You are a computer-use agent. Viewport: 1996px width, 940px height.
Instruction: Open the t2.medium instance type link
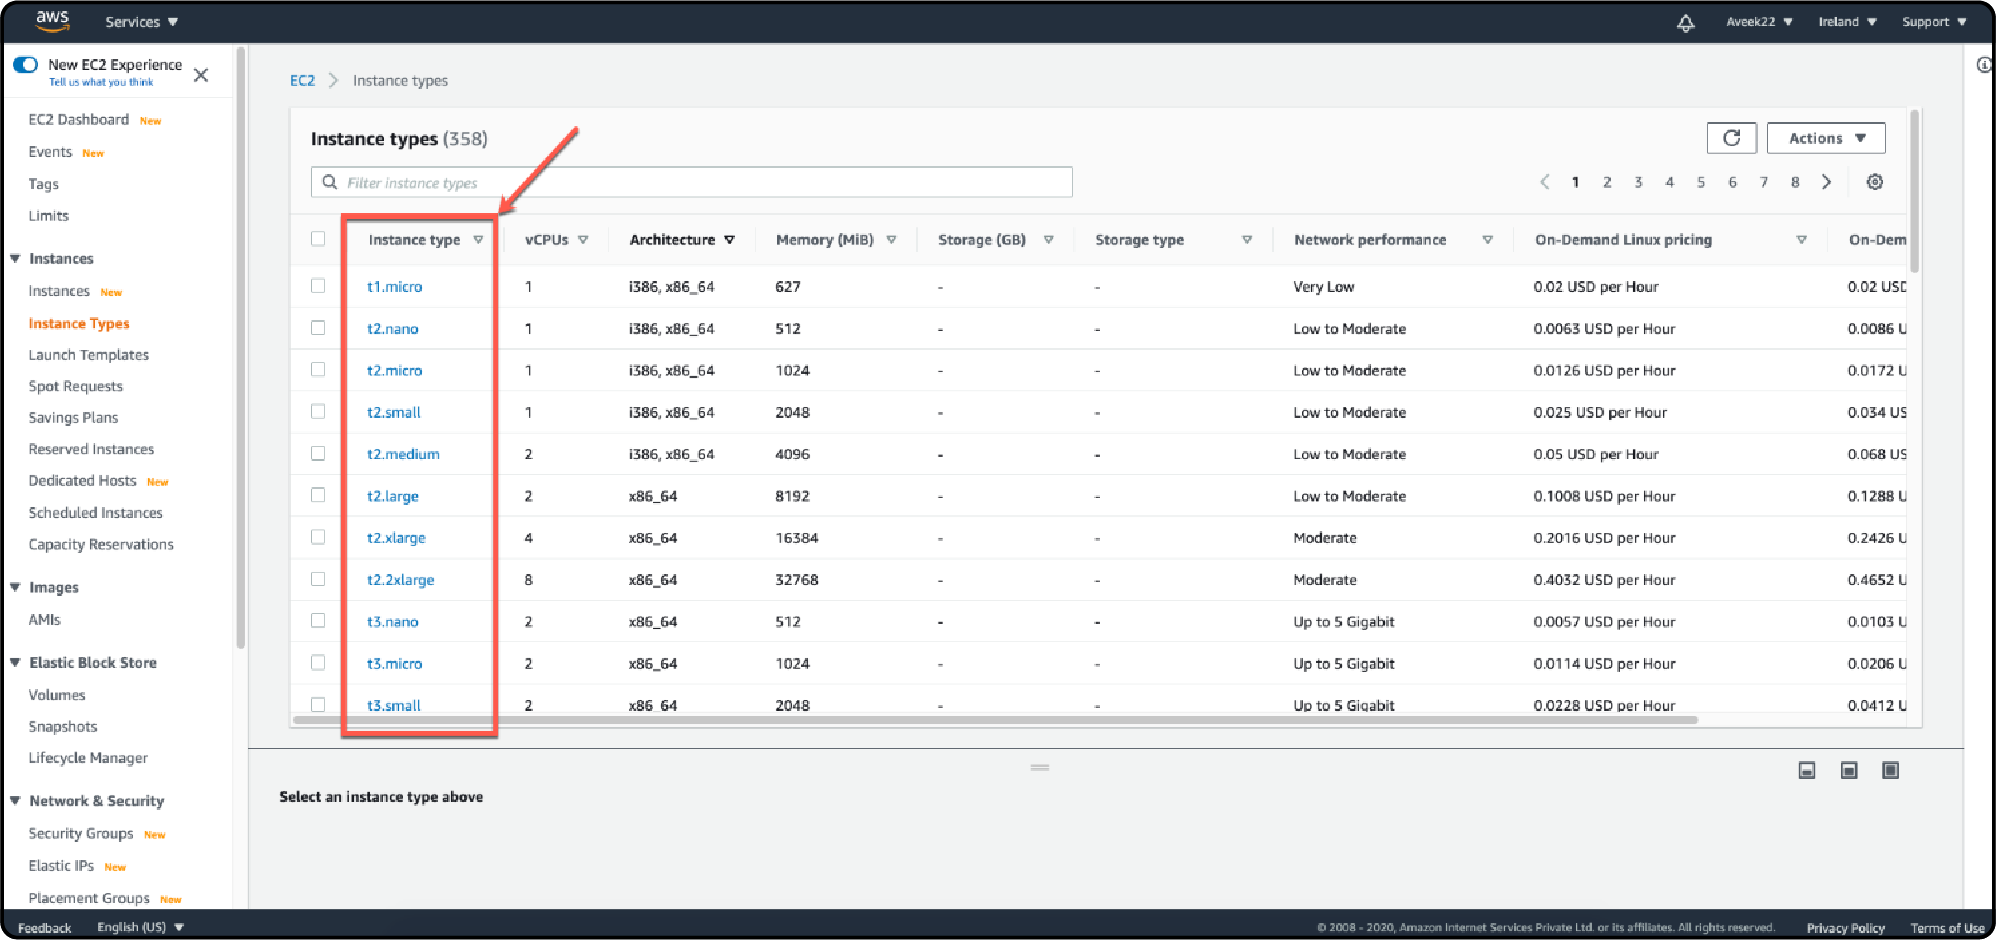tap(403, 454)
